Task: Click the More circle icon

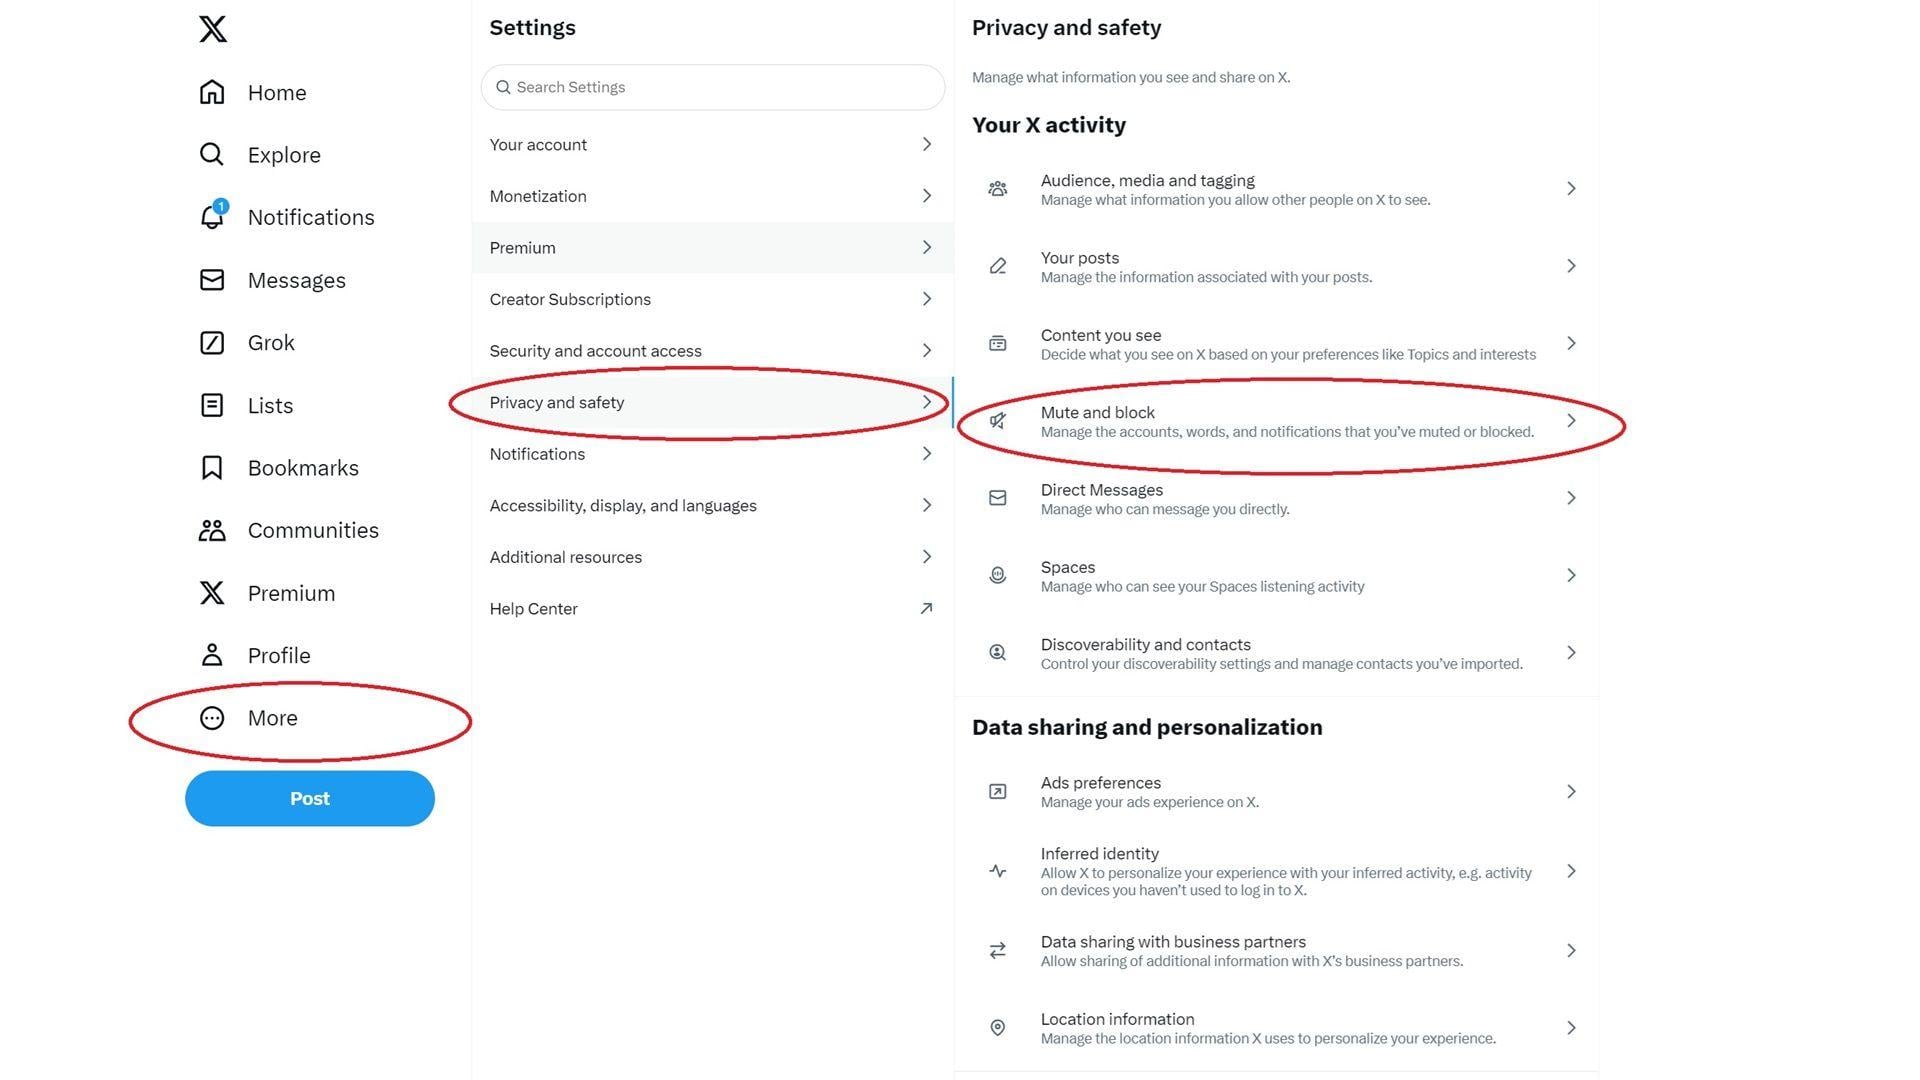Action: [x=212, y=718]
